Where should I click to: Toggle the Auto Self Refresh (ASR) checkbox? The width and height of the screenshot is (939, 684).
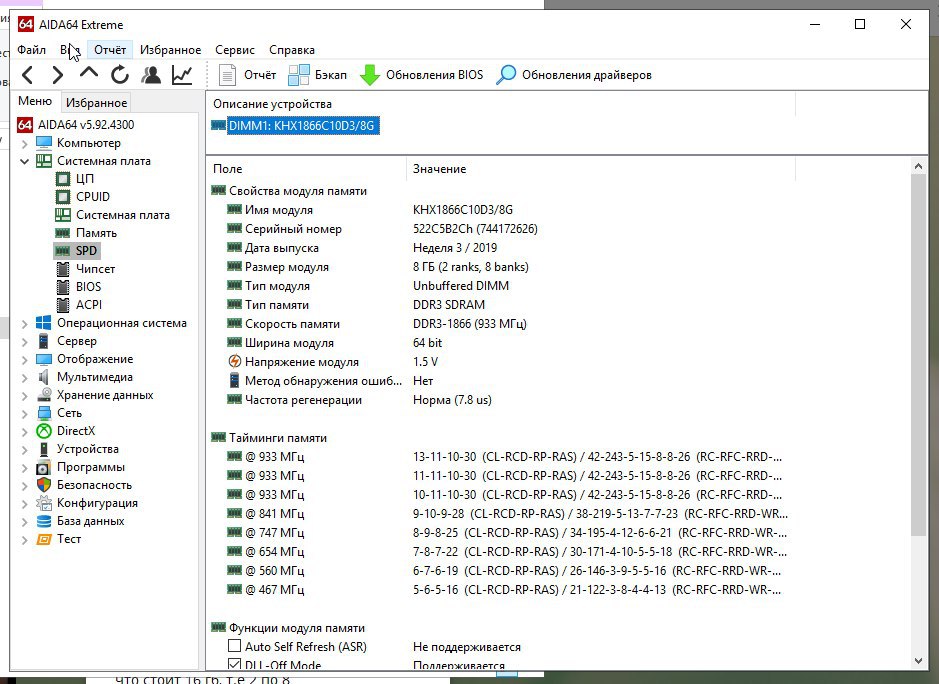tap(234, 646)
